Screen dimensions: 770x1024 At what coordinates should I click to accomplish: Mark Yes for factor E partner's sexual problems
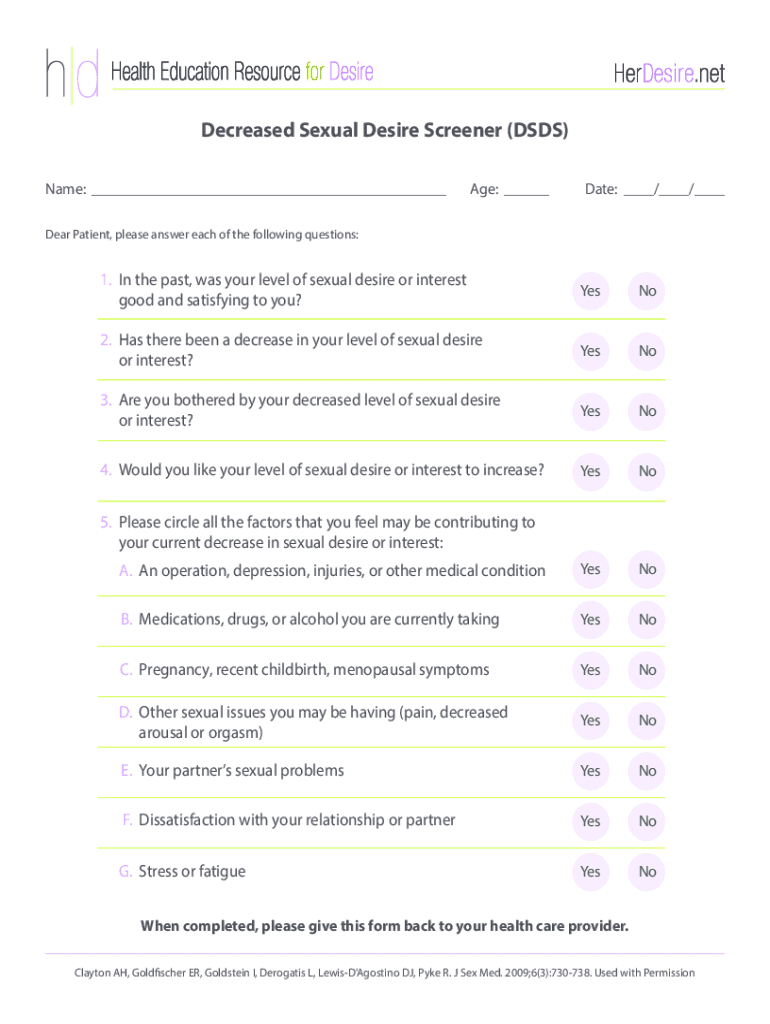(x=590, y=771)
